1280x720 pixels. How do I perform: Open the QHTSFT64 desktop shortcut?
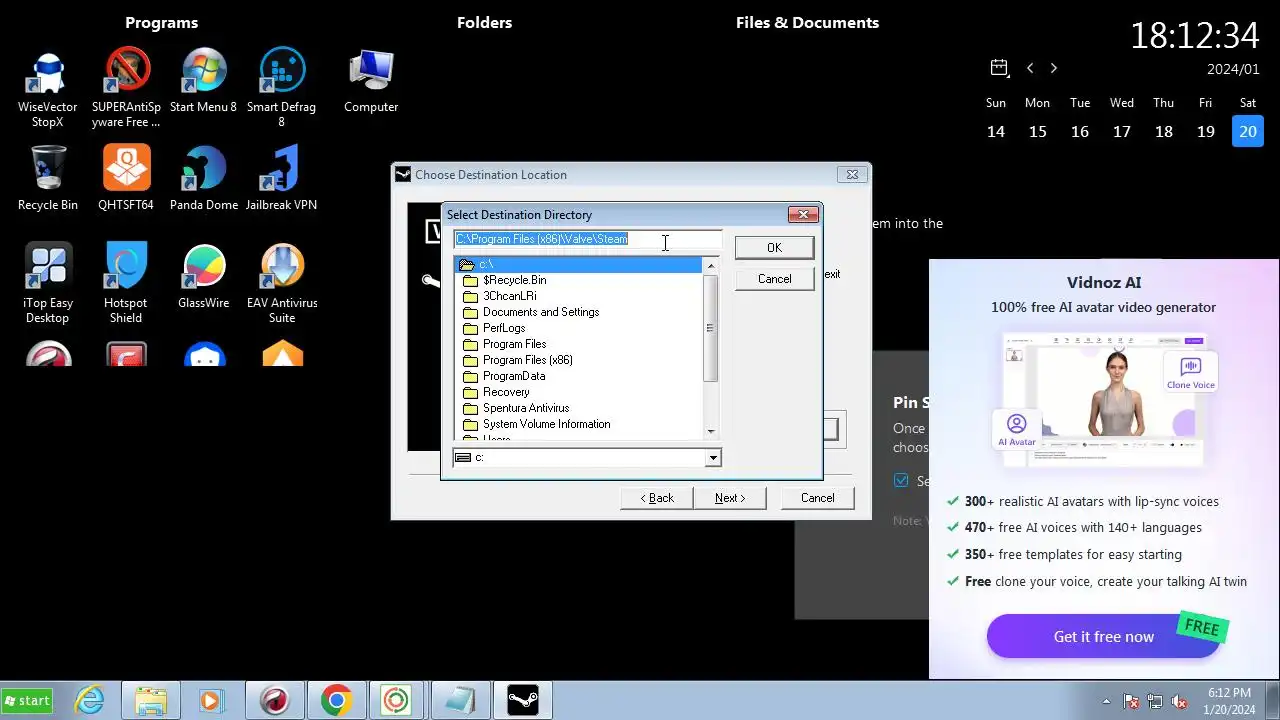(126, 178)
